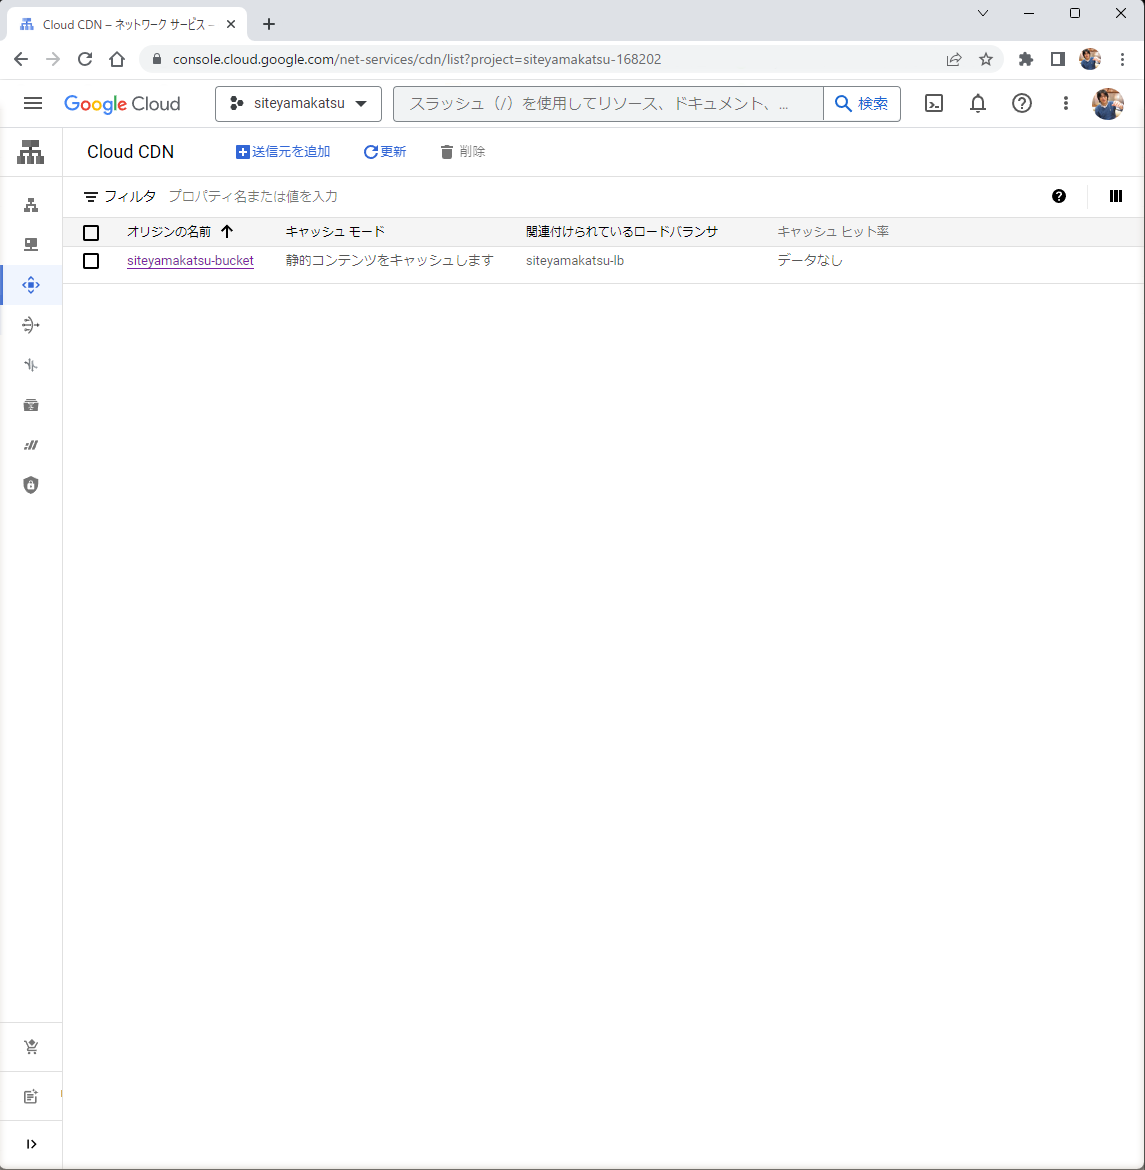Toggle the select-all checkbox in table header
1145x1170 pixels.
click(x=91, y=233)
